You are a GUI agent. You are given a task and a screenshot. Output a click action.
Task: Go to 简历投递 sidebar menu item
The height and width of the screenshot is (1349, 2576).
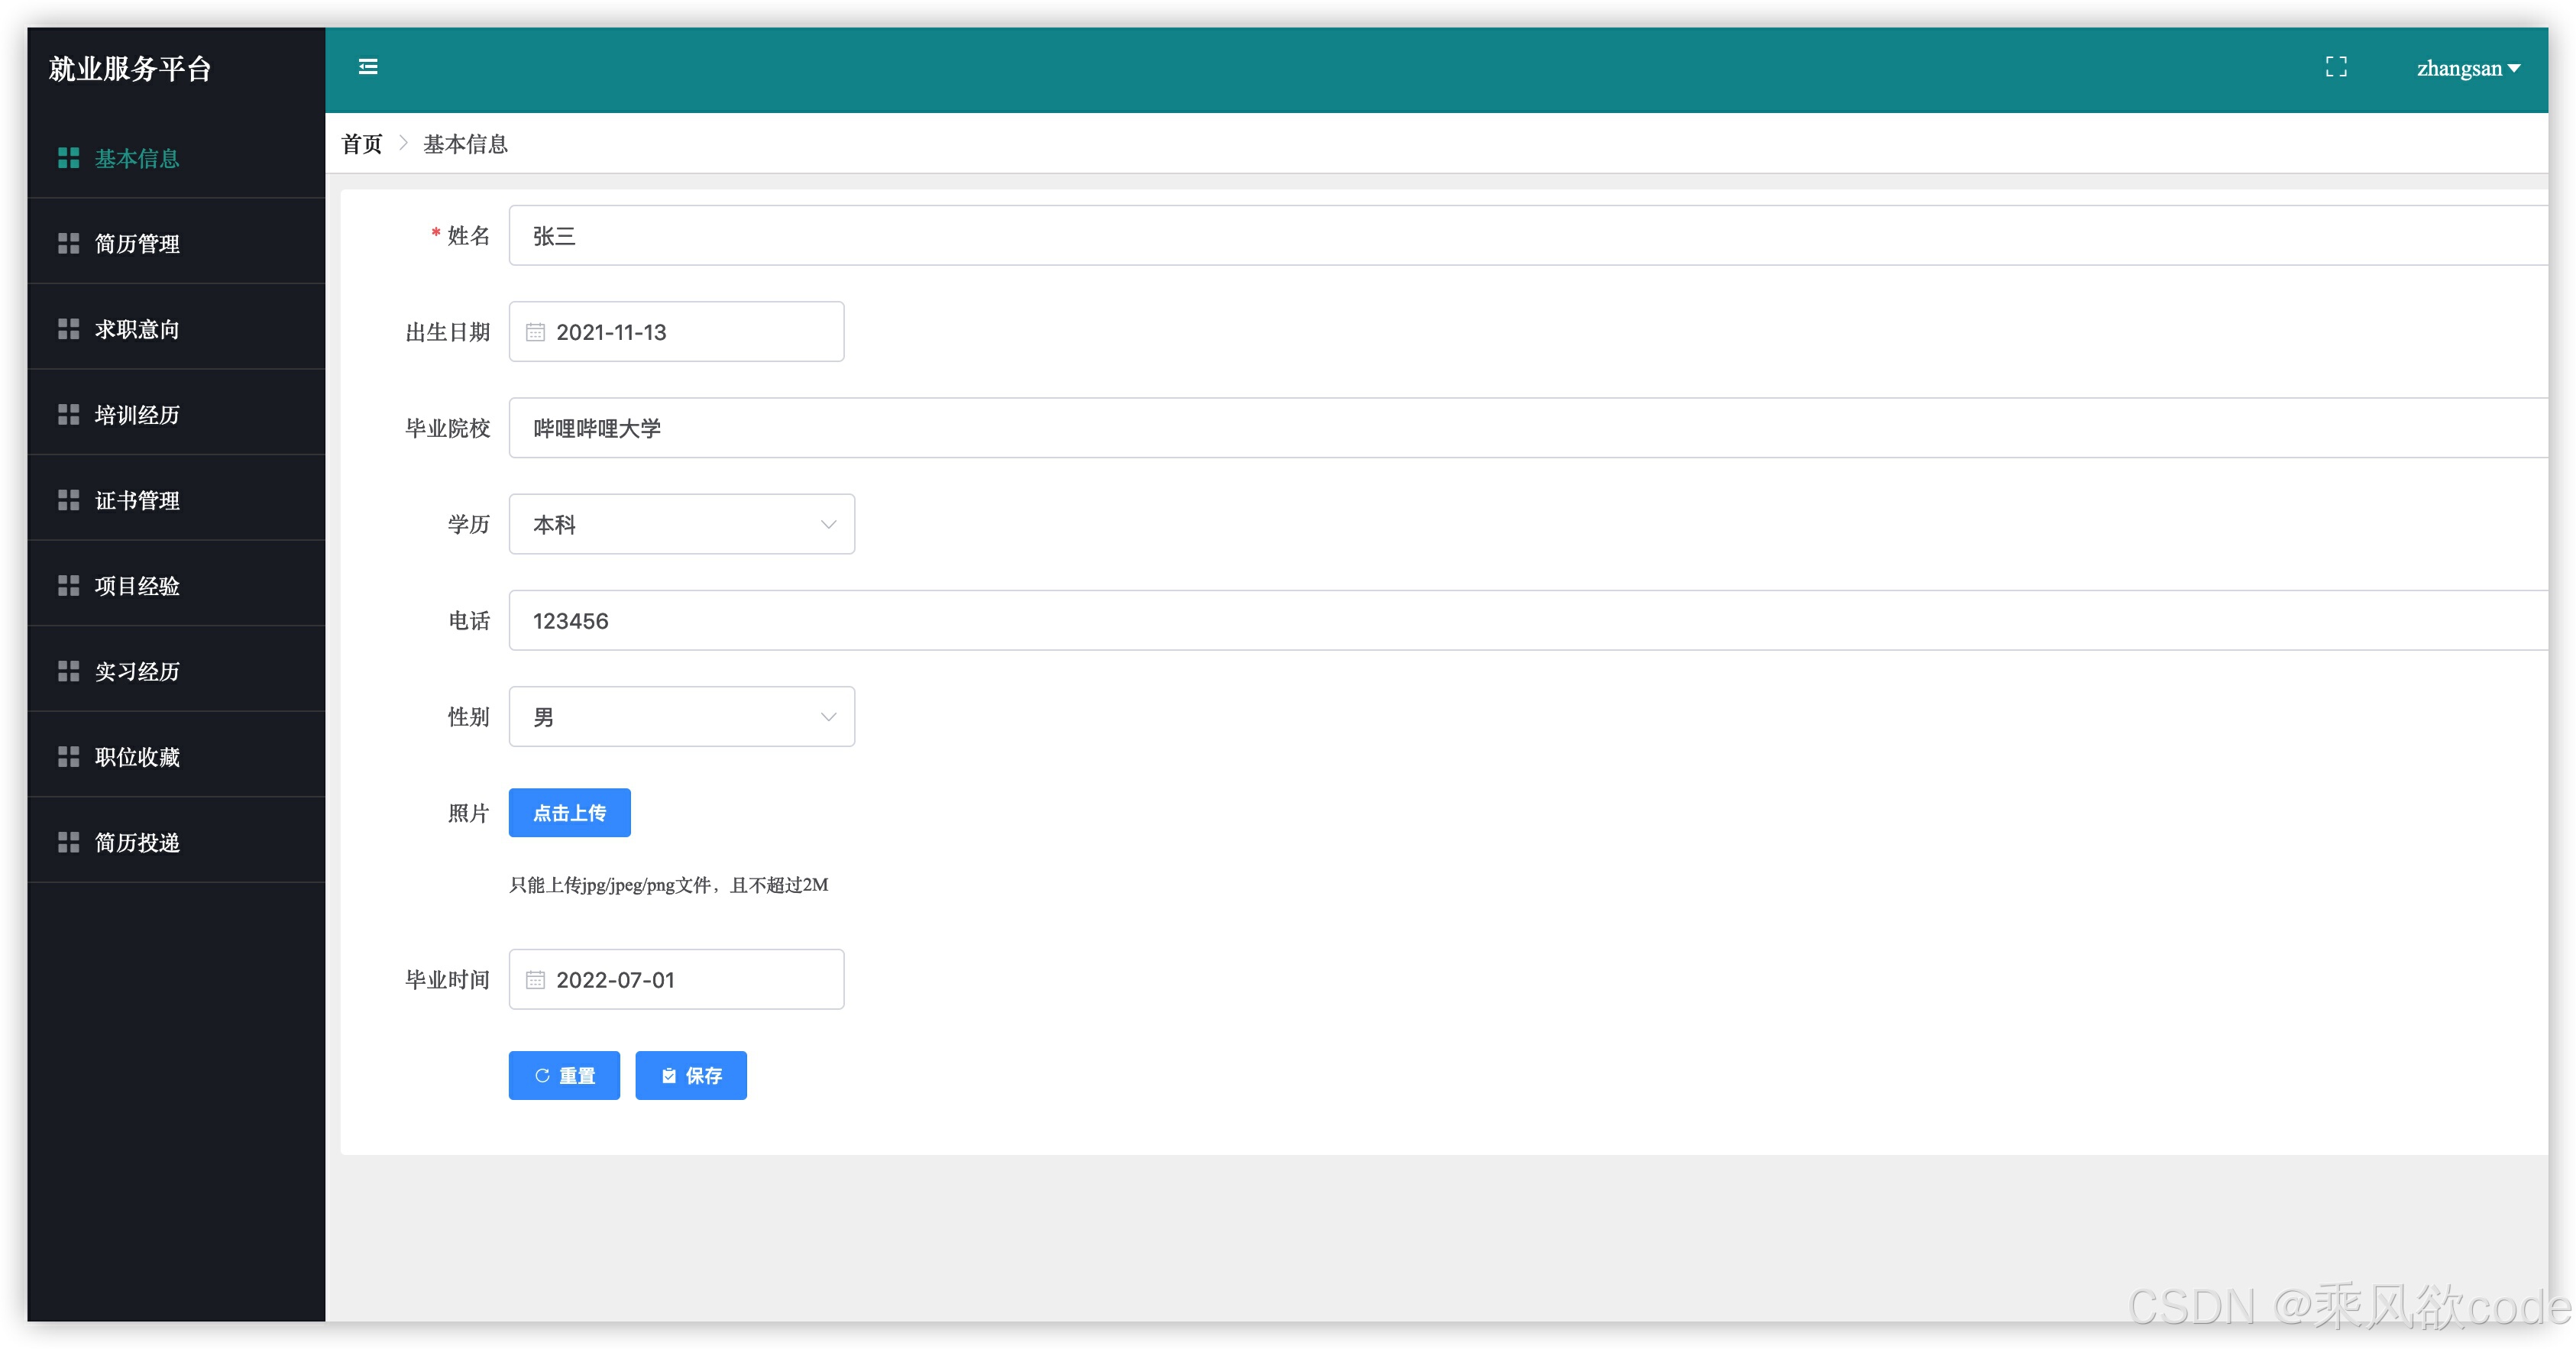[137, 843]
